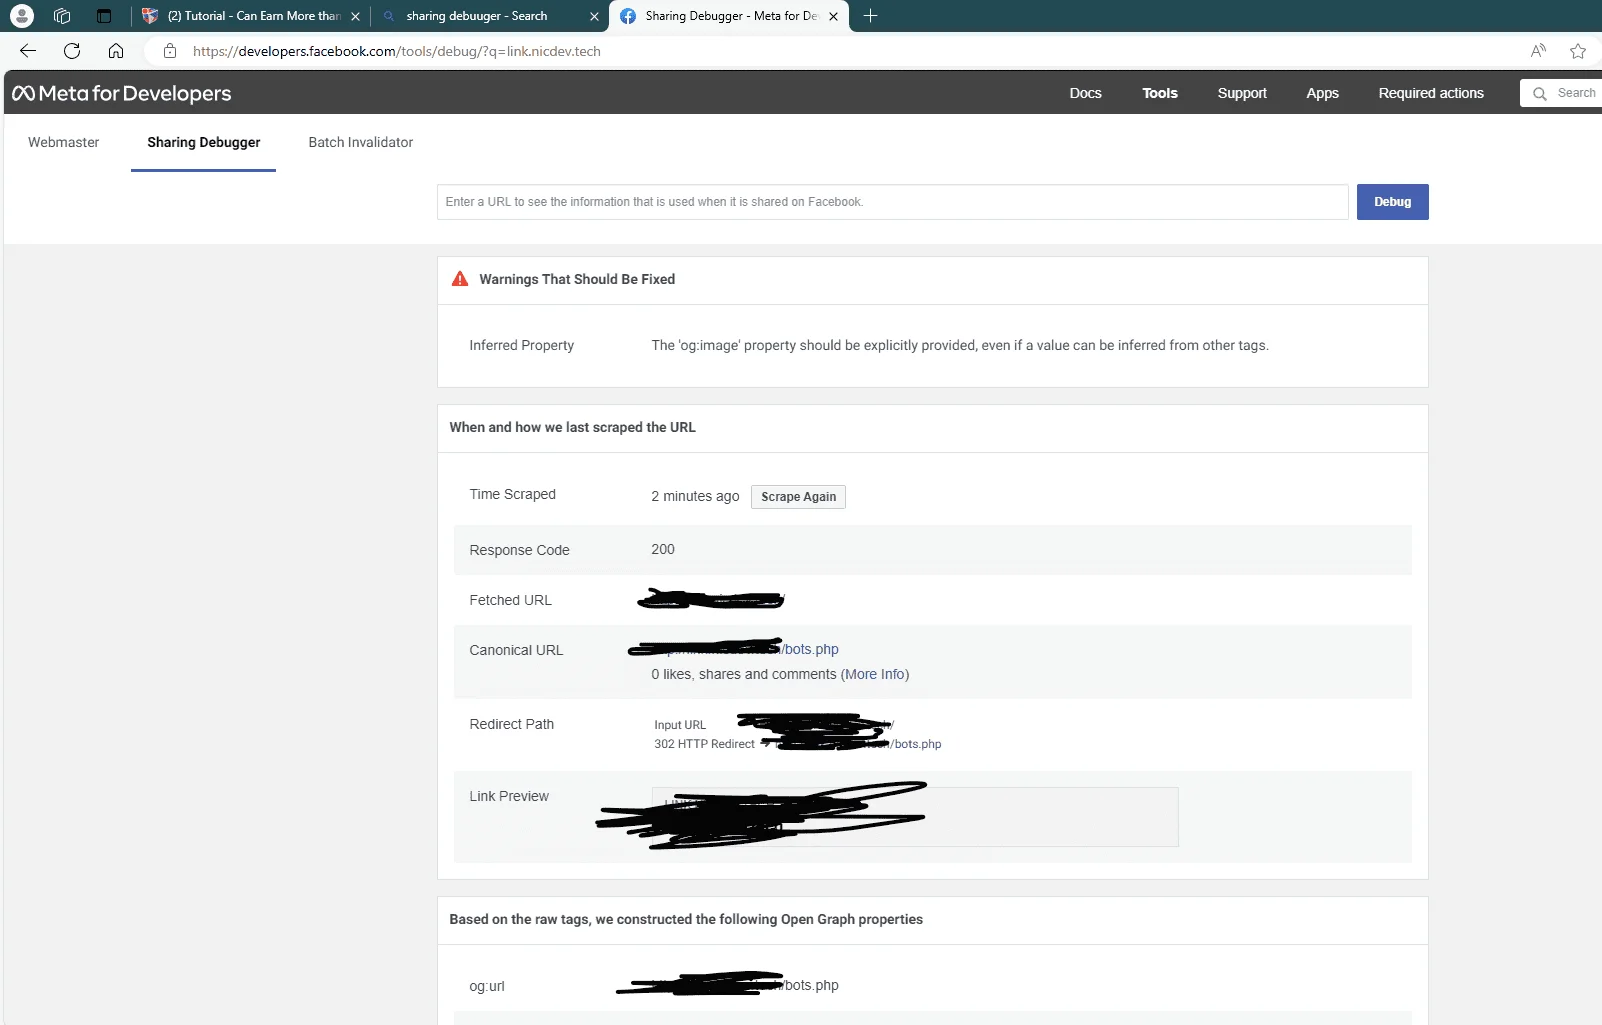
Task: Click the Meta for Developers logo
Action: (122, 93)
